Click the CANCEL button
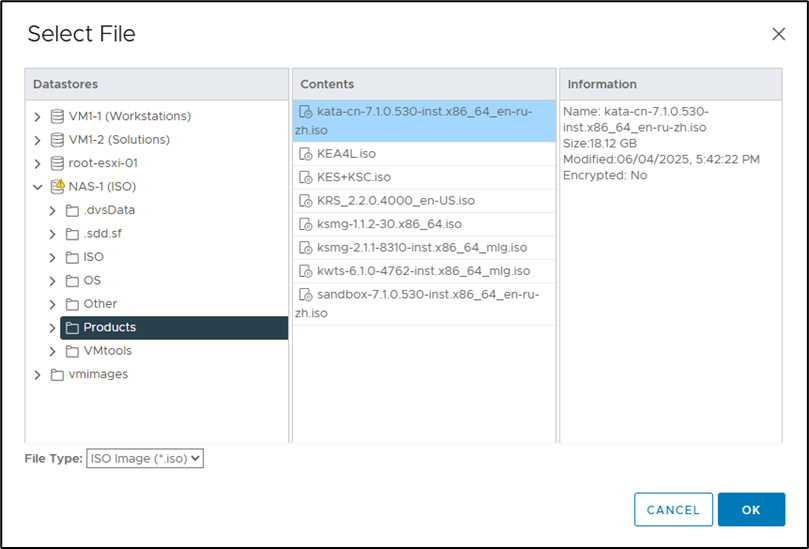809x549 pixels. click(x=673, y=510)
